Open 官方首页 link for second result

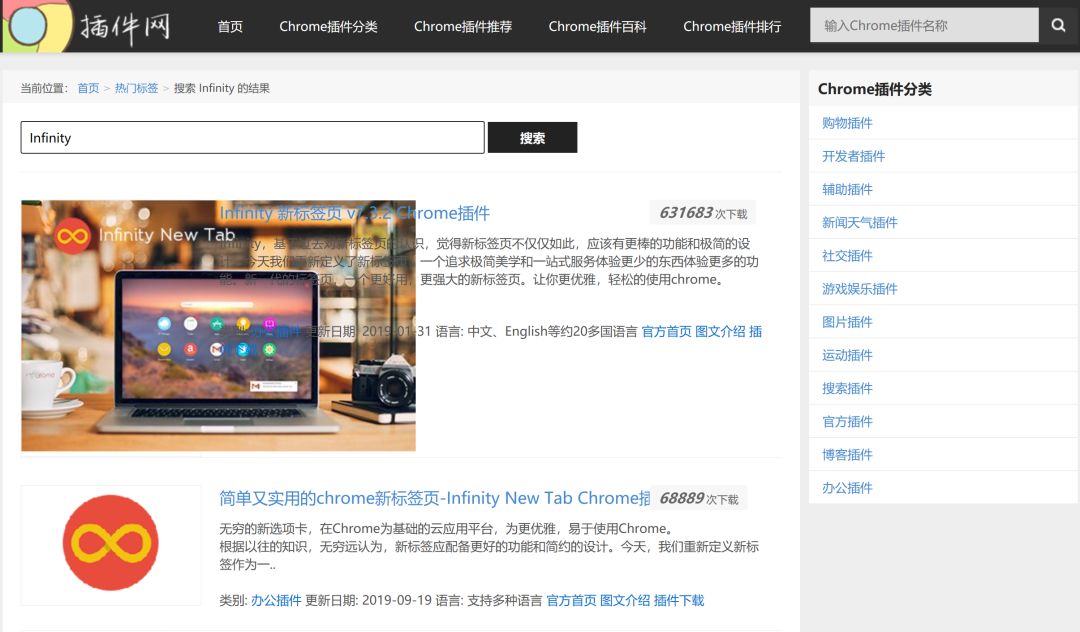coord(571,600)
